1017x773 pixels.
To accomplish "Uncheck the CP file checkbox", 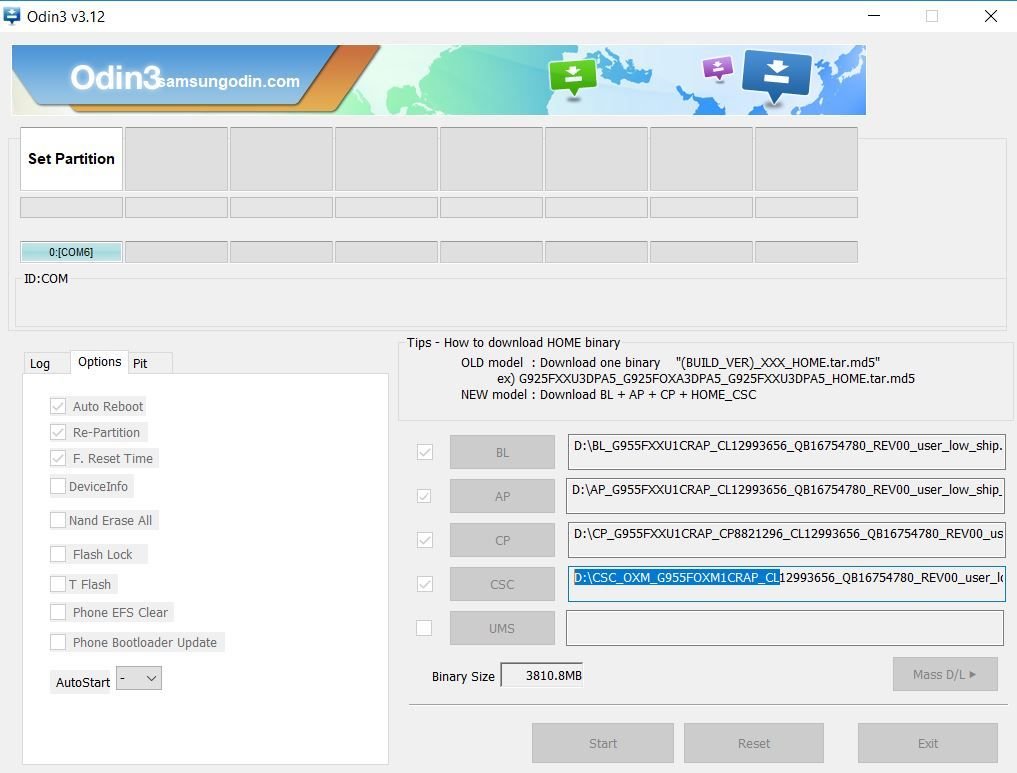I will click(x=425, y=540).
